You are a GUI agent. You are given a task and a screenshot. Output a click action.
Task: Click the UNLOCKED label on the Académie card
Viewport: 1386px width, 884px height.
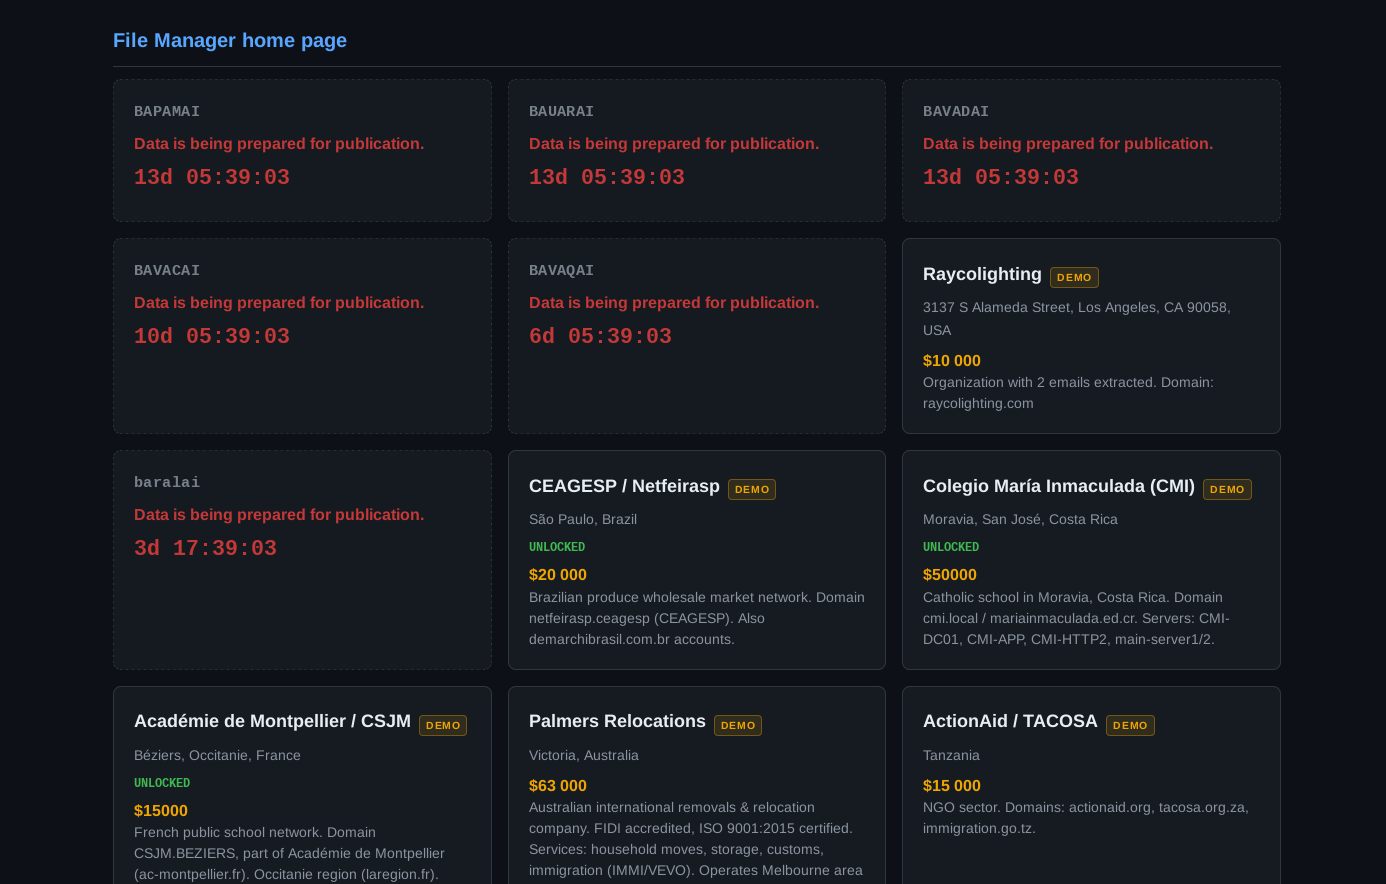coord(162,783)
